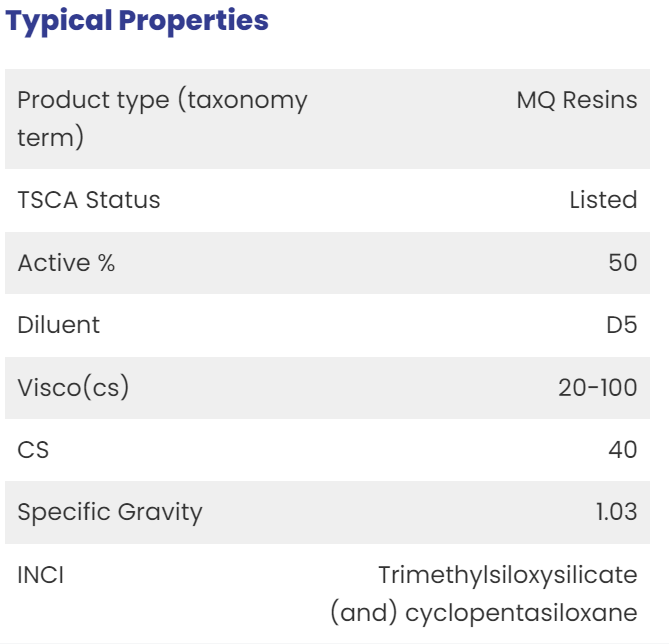Select the INCI label
The width and height of the screenshot is (669, 644).
41,575
